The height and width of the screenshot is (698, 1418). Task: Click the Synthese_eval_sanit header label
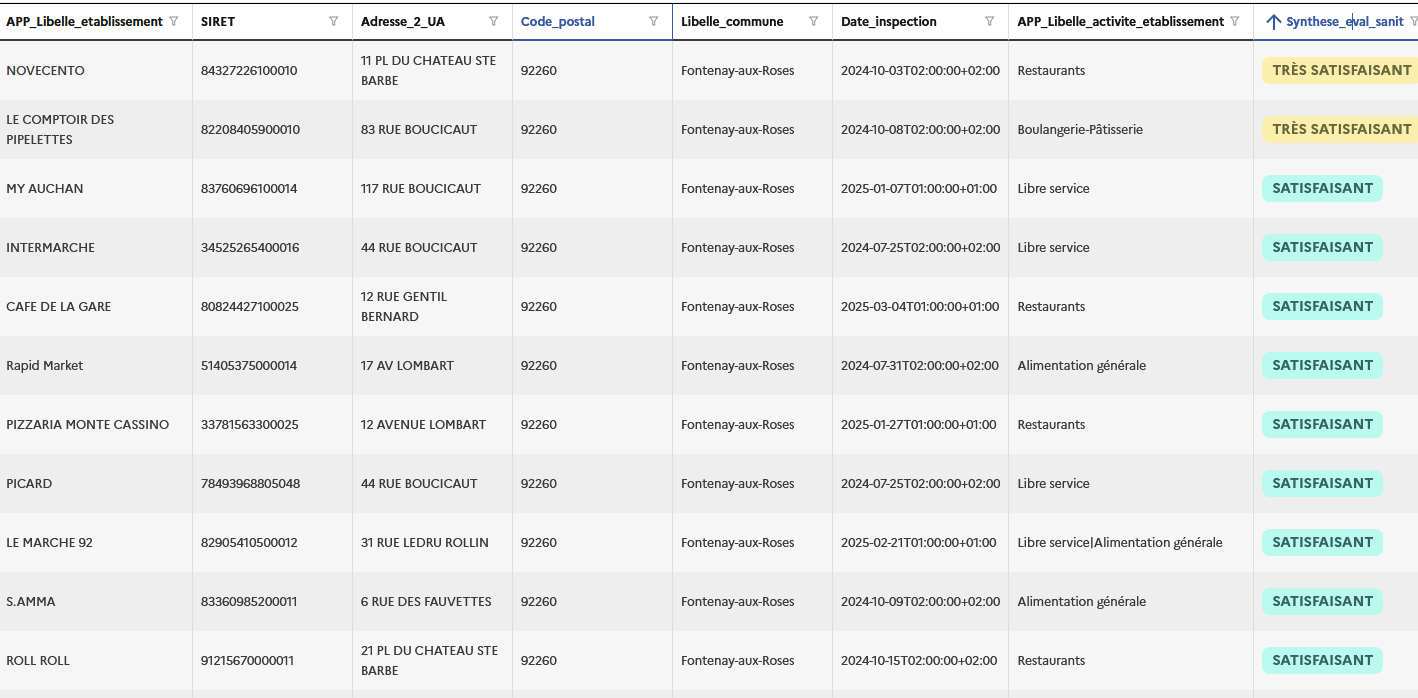coord(1345,21)
